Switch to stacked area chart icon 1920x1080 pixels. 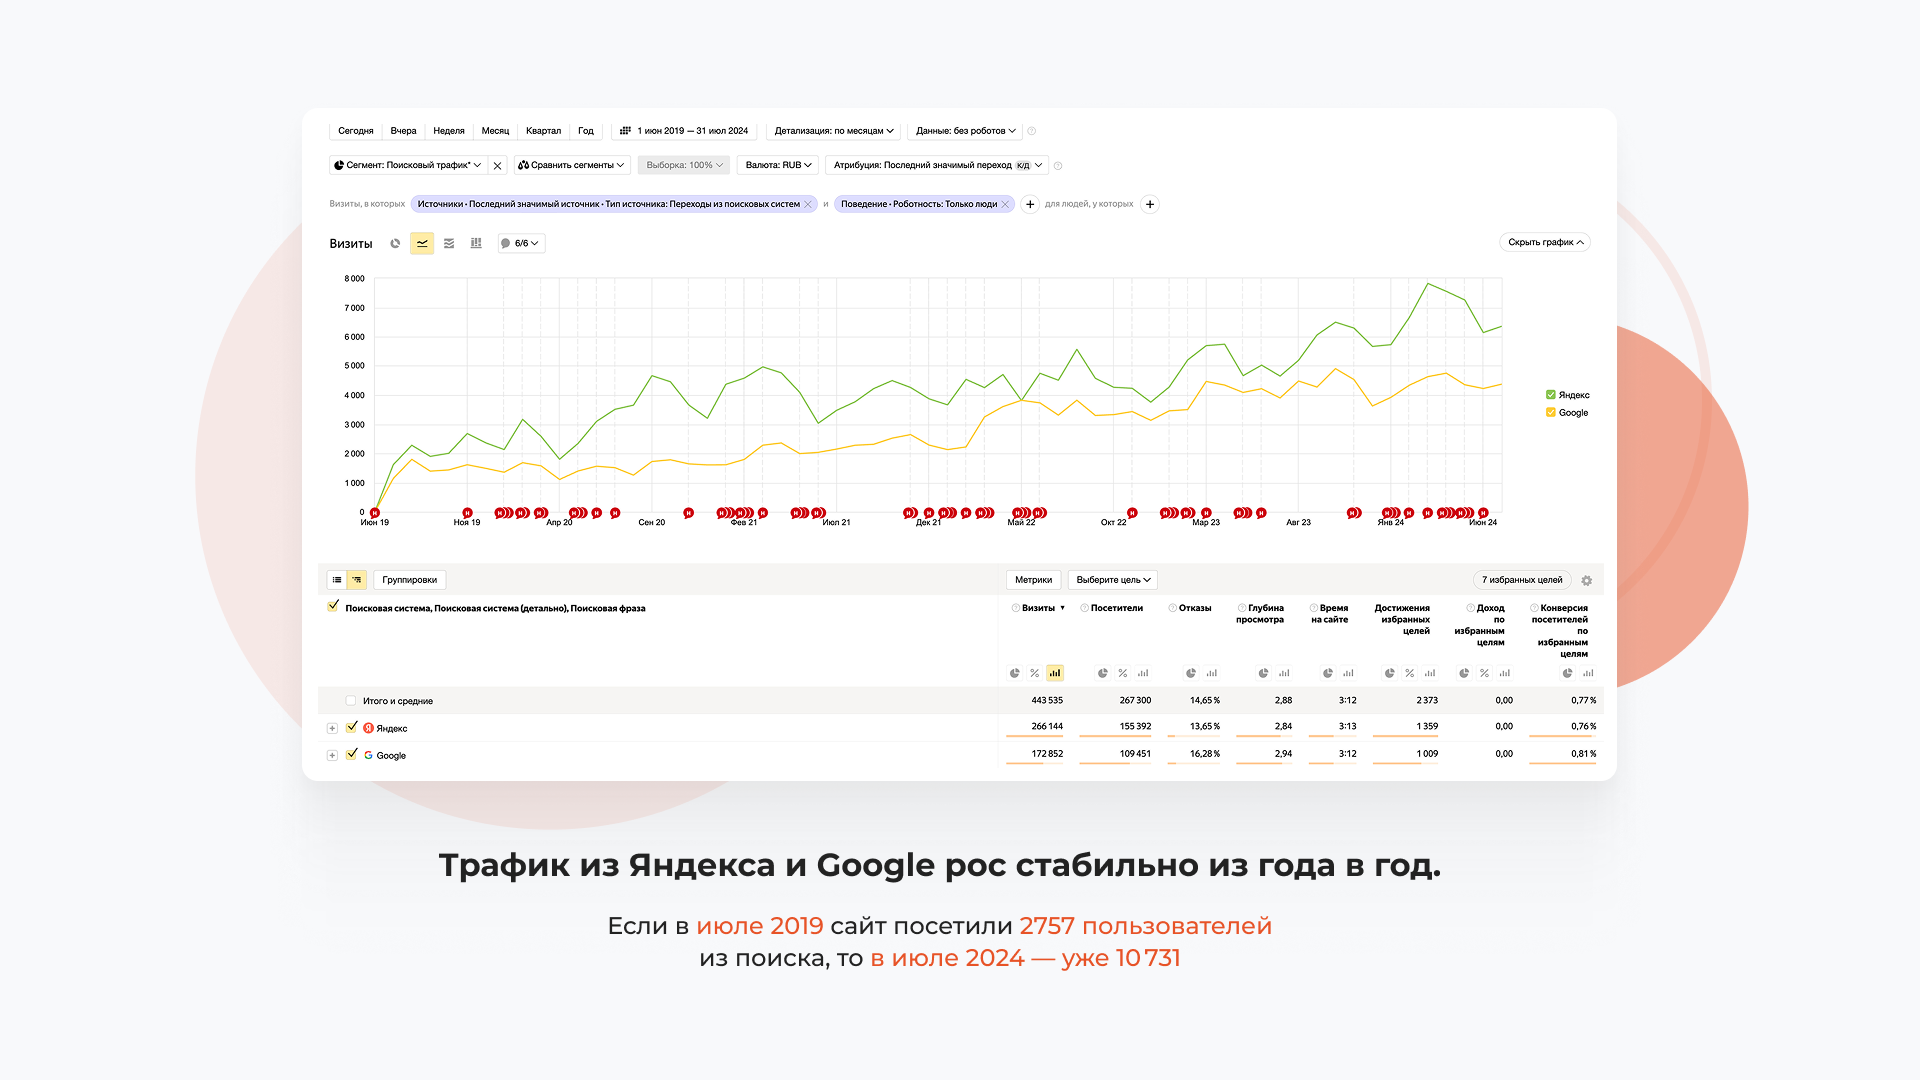449,243
